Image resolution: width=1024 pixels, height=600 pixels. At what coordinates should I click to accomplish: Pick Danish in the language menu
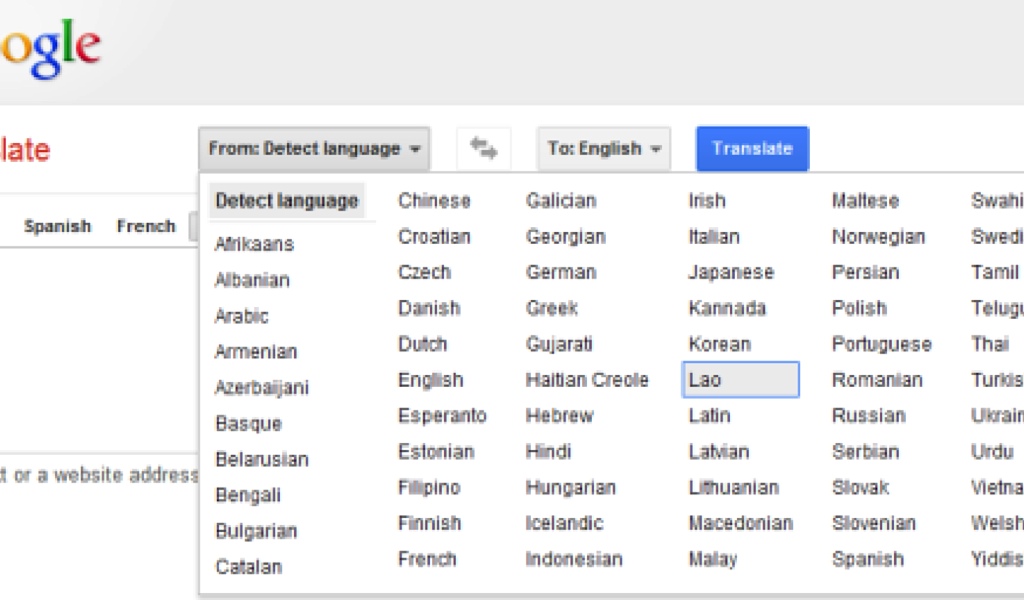[429, 308]
